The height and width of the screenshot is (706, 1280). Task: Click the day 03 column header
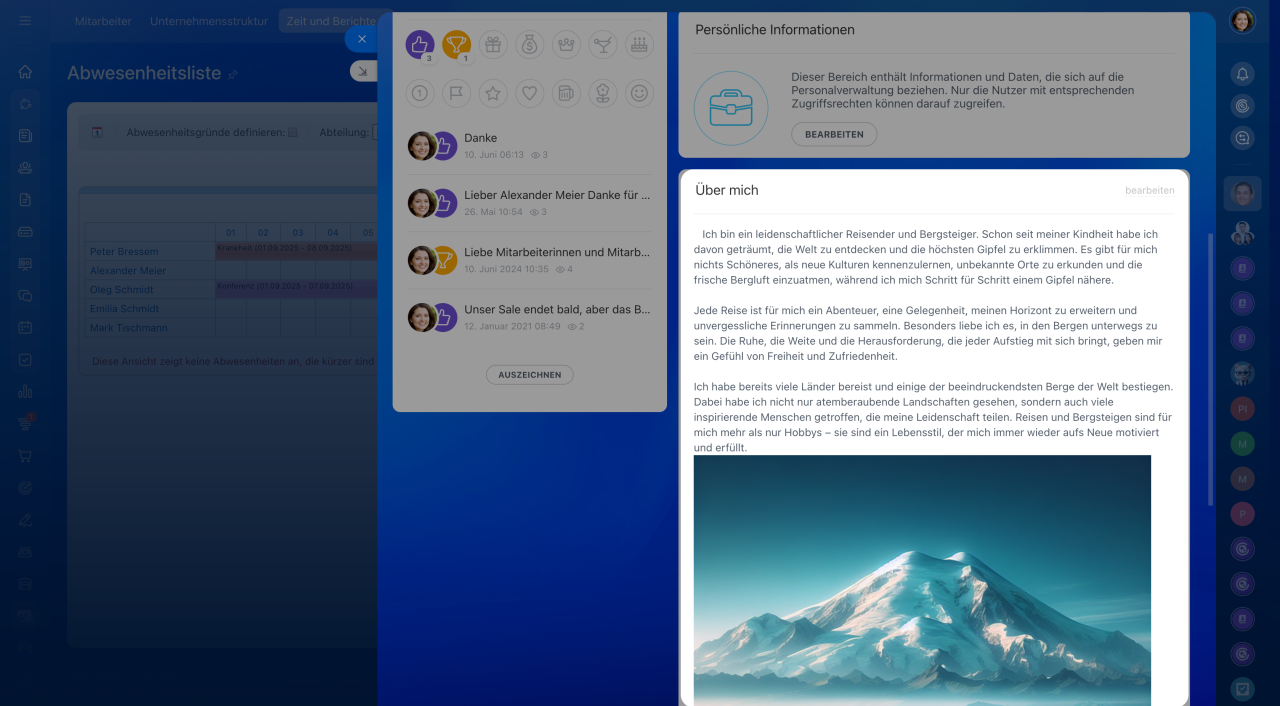pyautogui.click(x=298, y=232)
